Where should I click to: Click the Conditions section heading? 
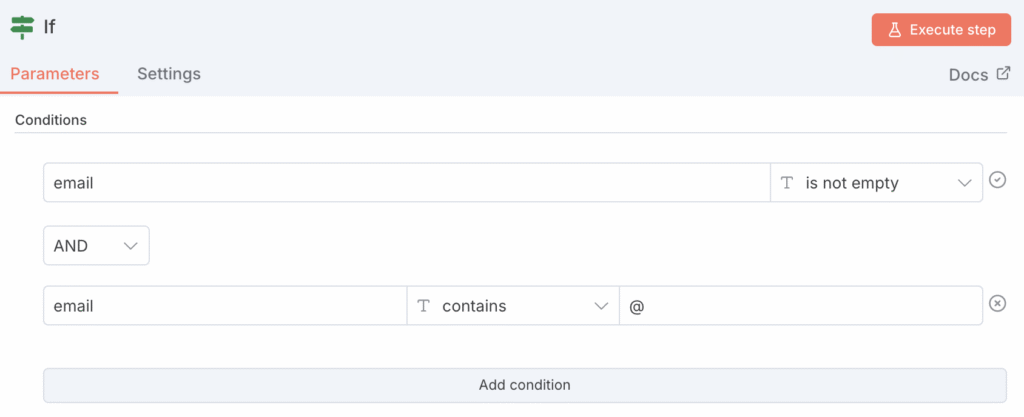coord(51,120)
